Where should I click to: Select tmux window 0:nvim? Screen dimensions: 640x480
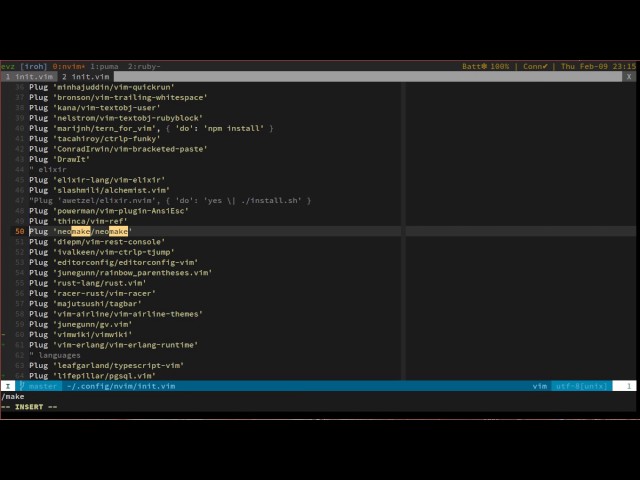[x=69, y=66]
